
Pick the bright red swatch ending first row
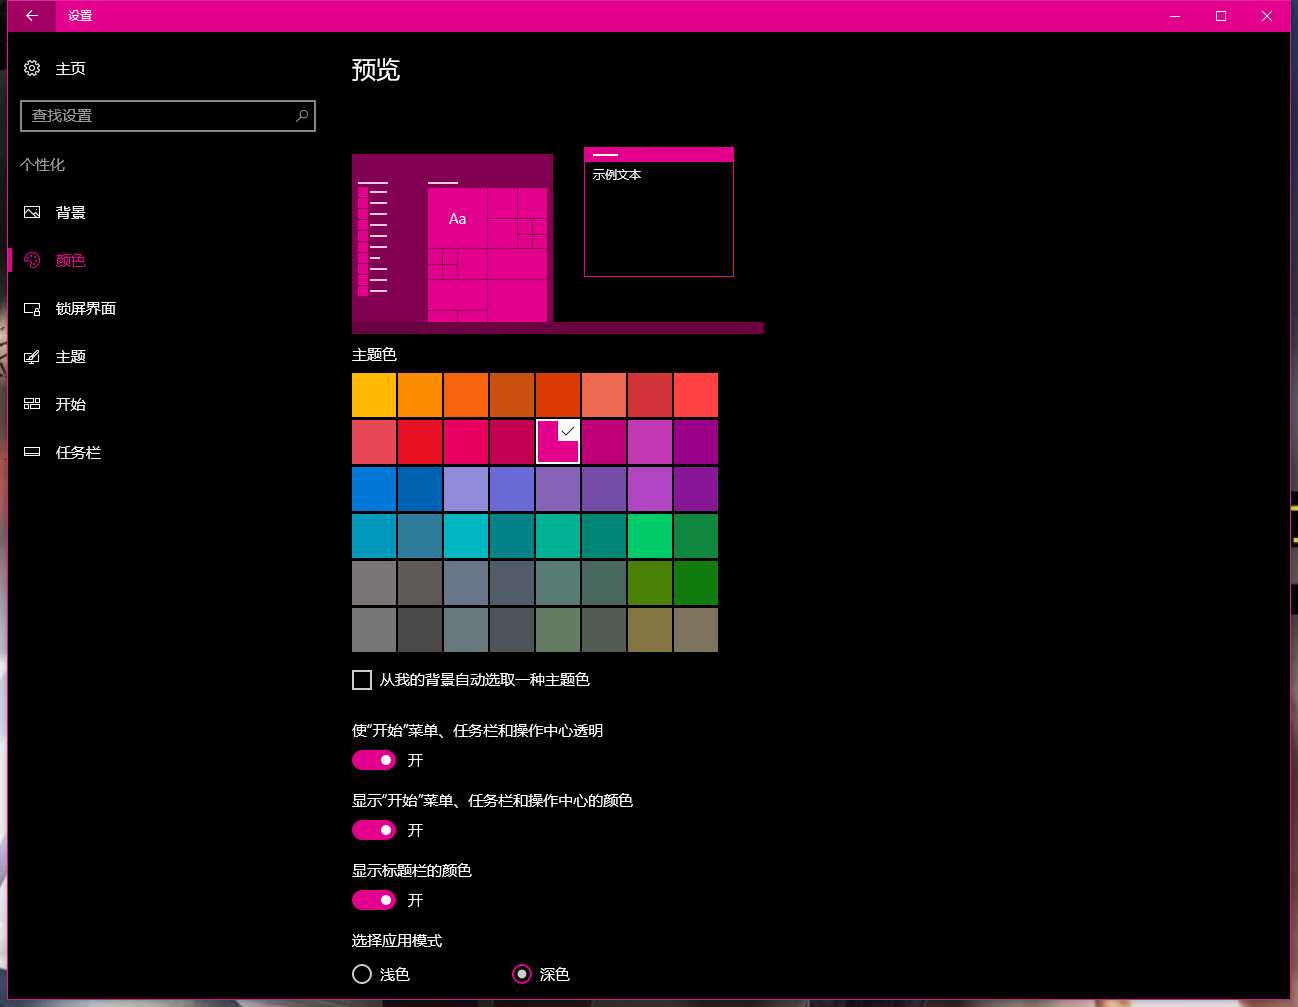coord(696,395)
